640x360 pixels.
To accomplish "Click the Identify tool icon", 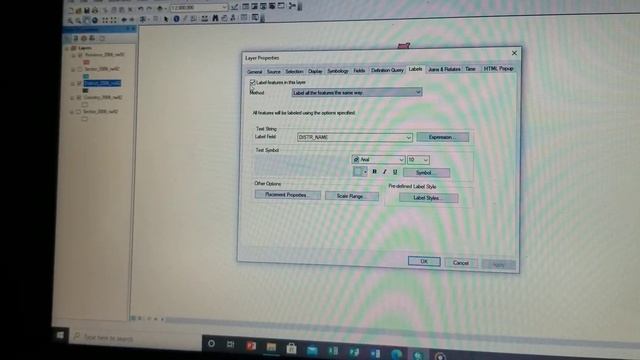I will click(x=176, y=19).
